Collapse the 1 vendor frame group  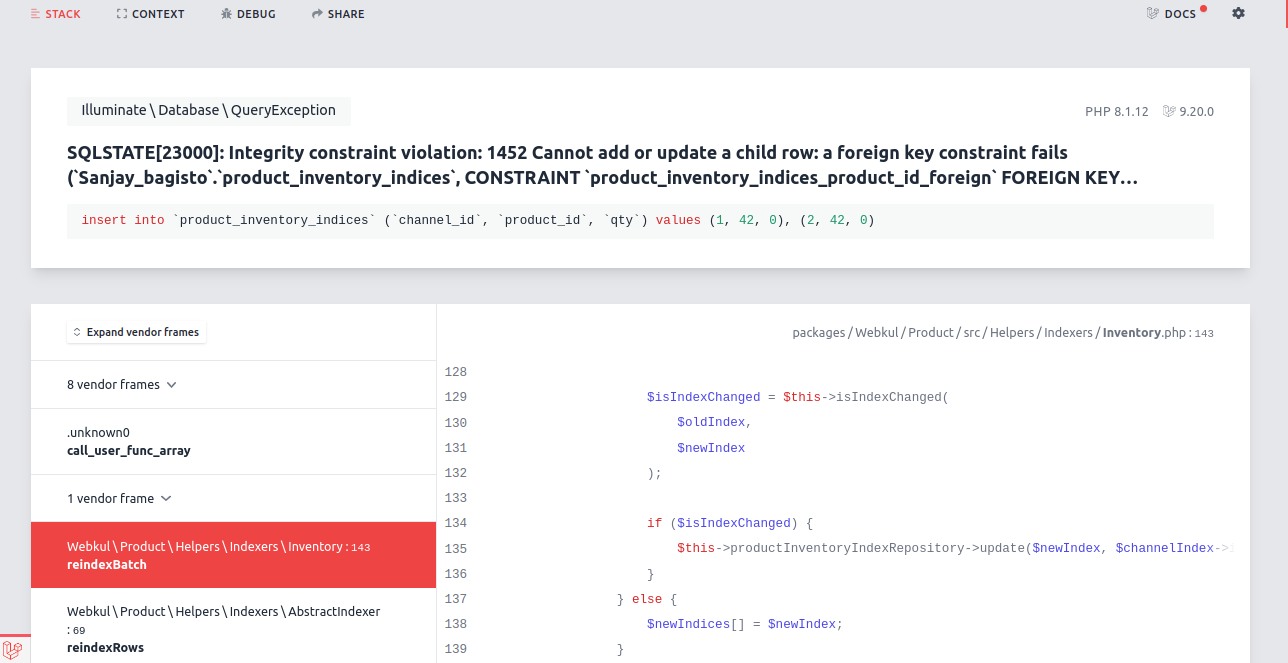click(116, 498)
